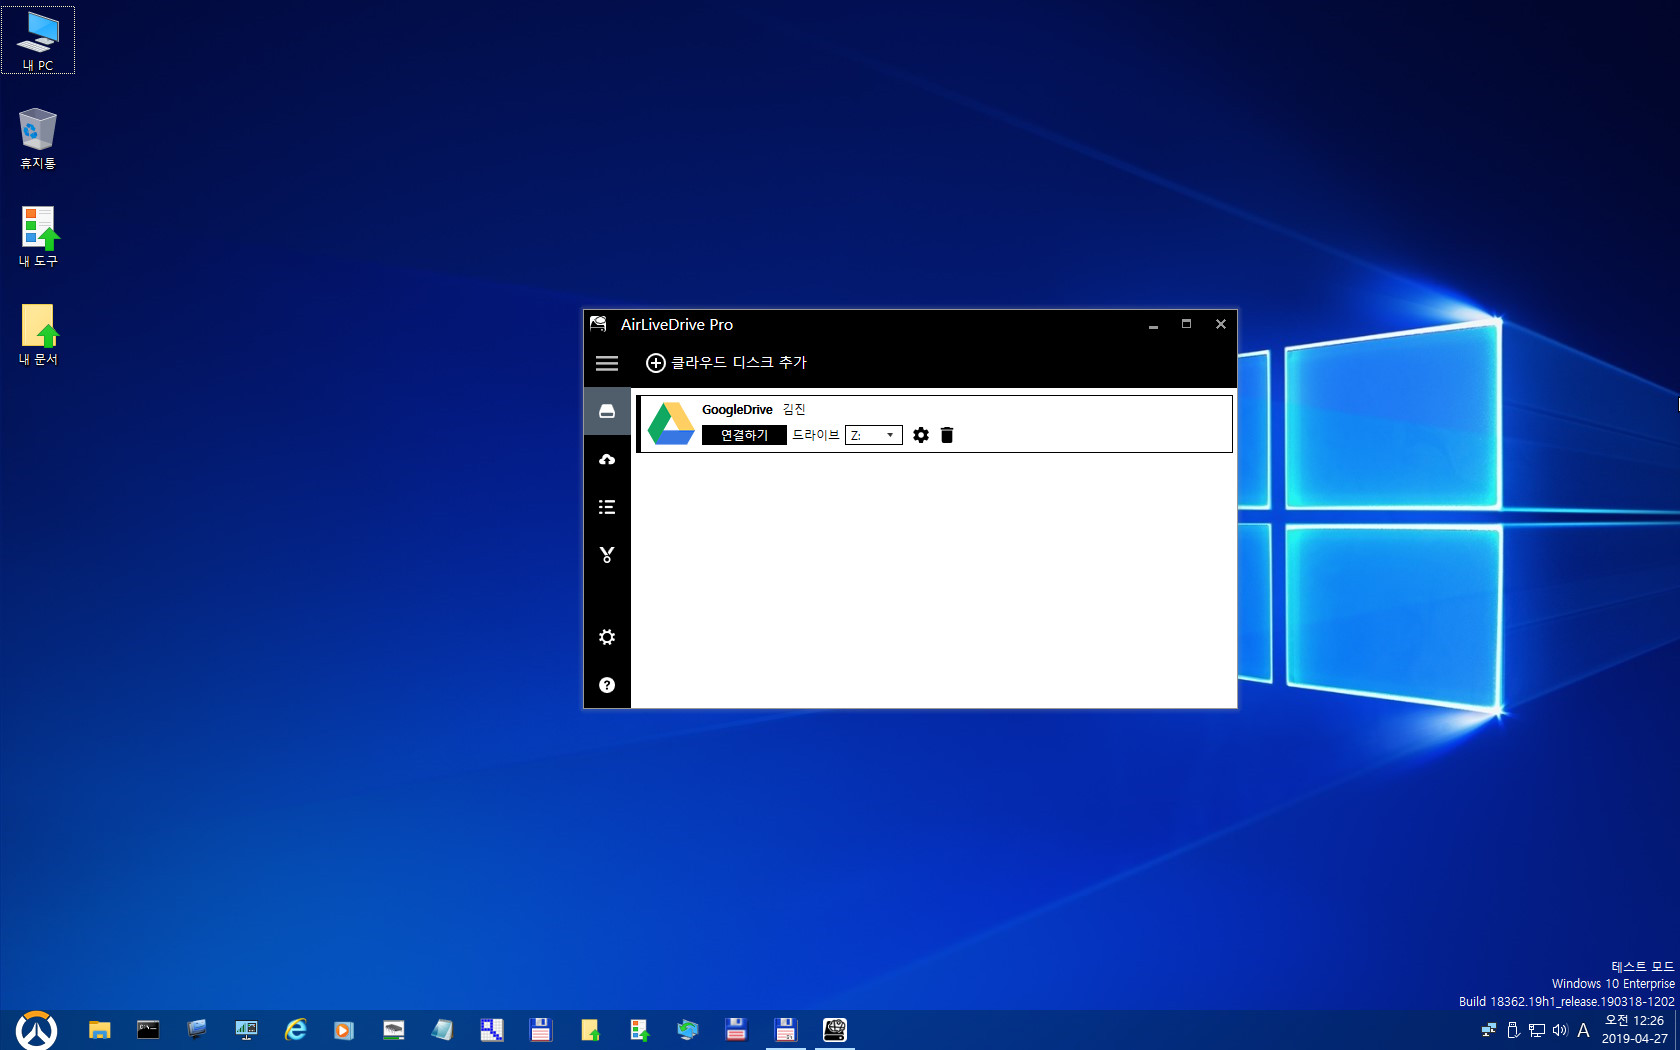Open GoogleDrive disk settings gear
This screenshot has height=1050, width=1680.
pyautogui.click(x=921, y=435)
